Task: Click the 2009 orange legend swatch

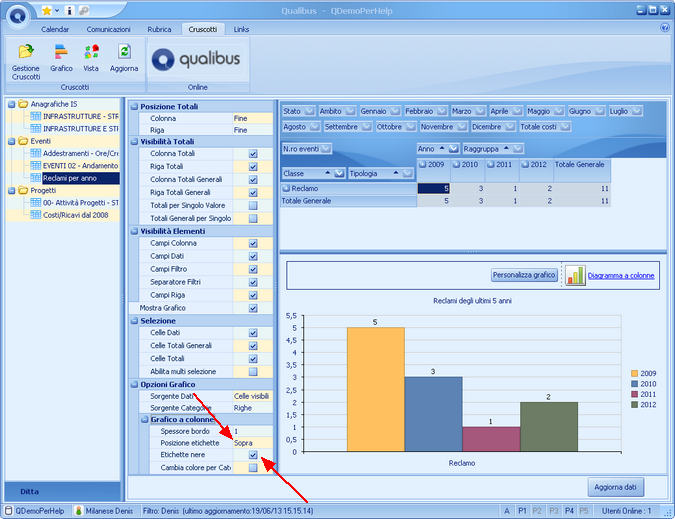Action: click(634, 374)
